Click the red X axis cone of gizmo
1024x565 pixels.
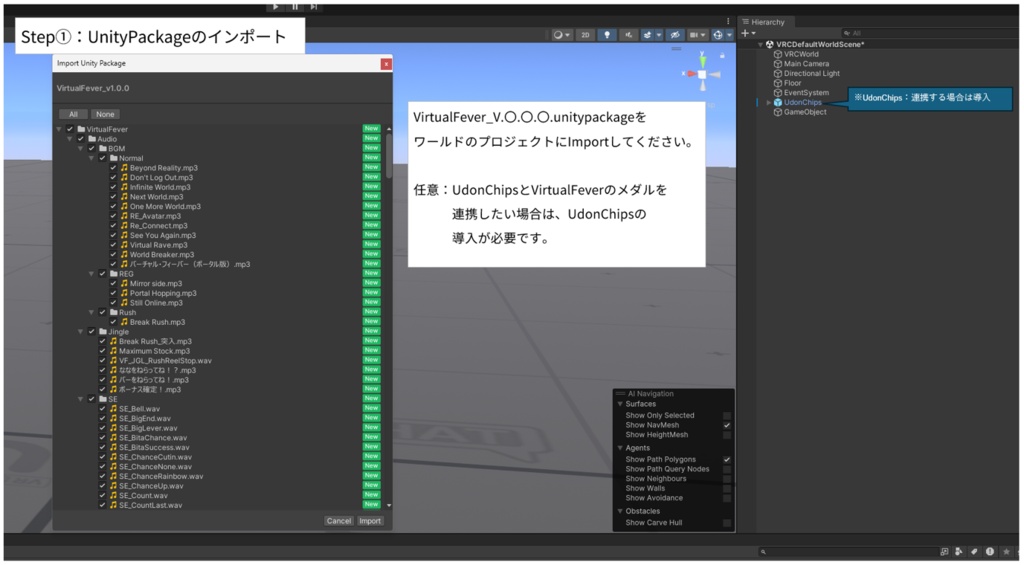pos(690,74)
